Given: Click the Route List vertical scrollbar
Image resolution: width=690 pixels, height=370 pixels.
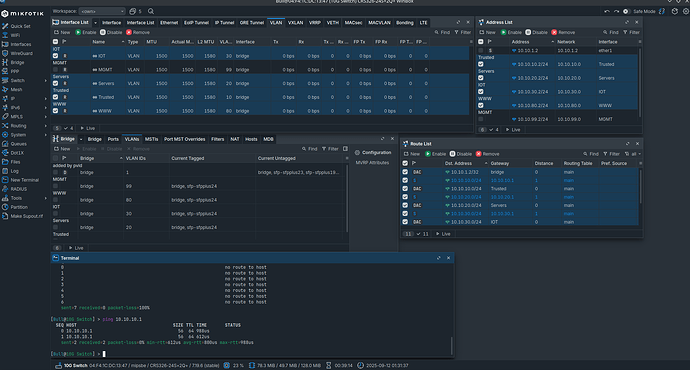Looking at the screenshot, I should pos(640,187).
